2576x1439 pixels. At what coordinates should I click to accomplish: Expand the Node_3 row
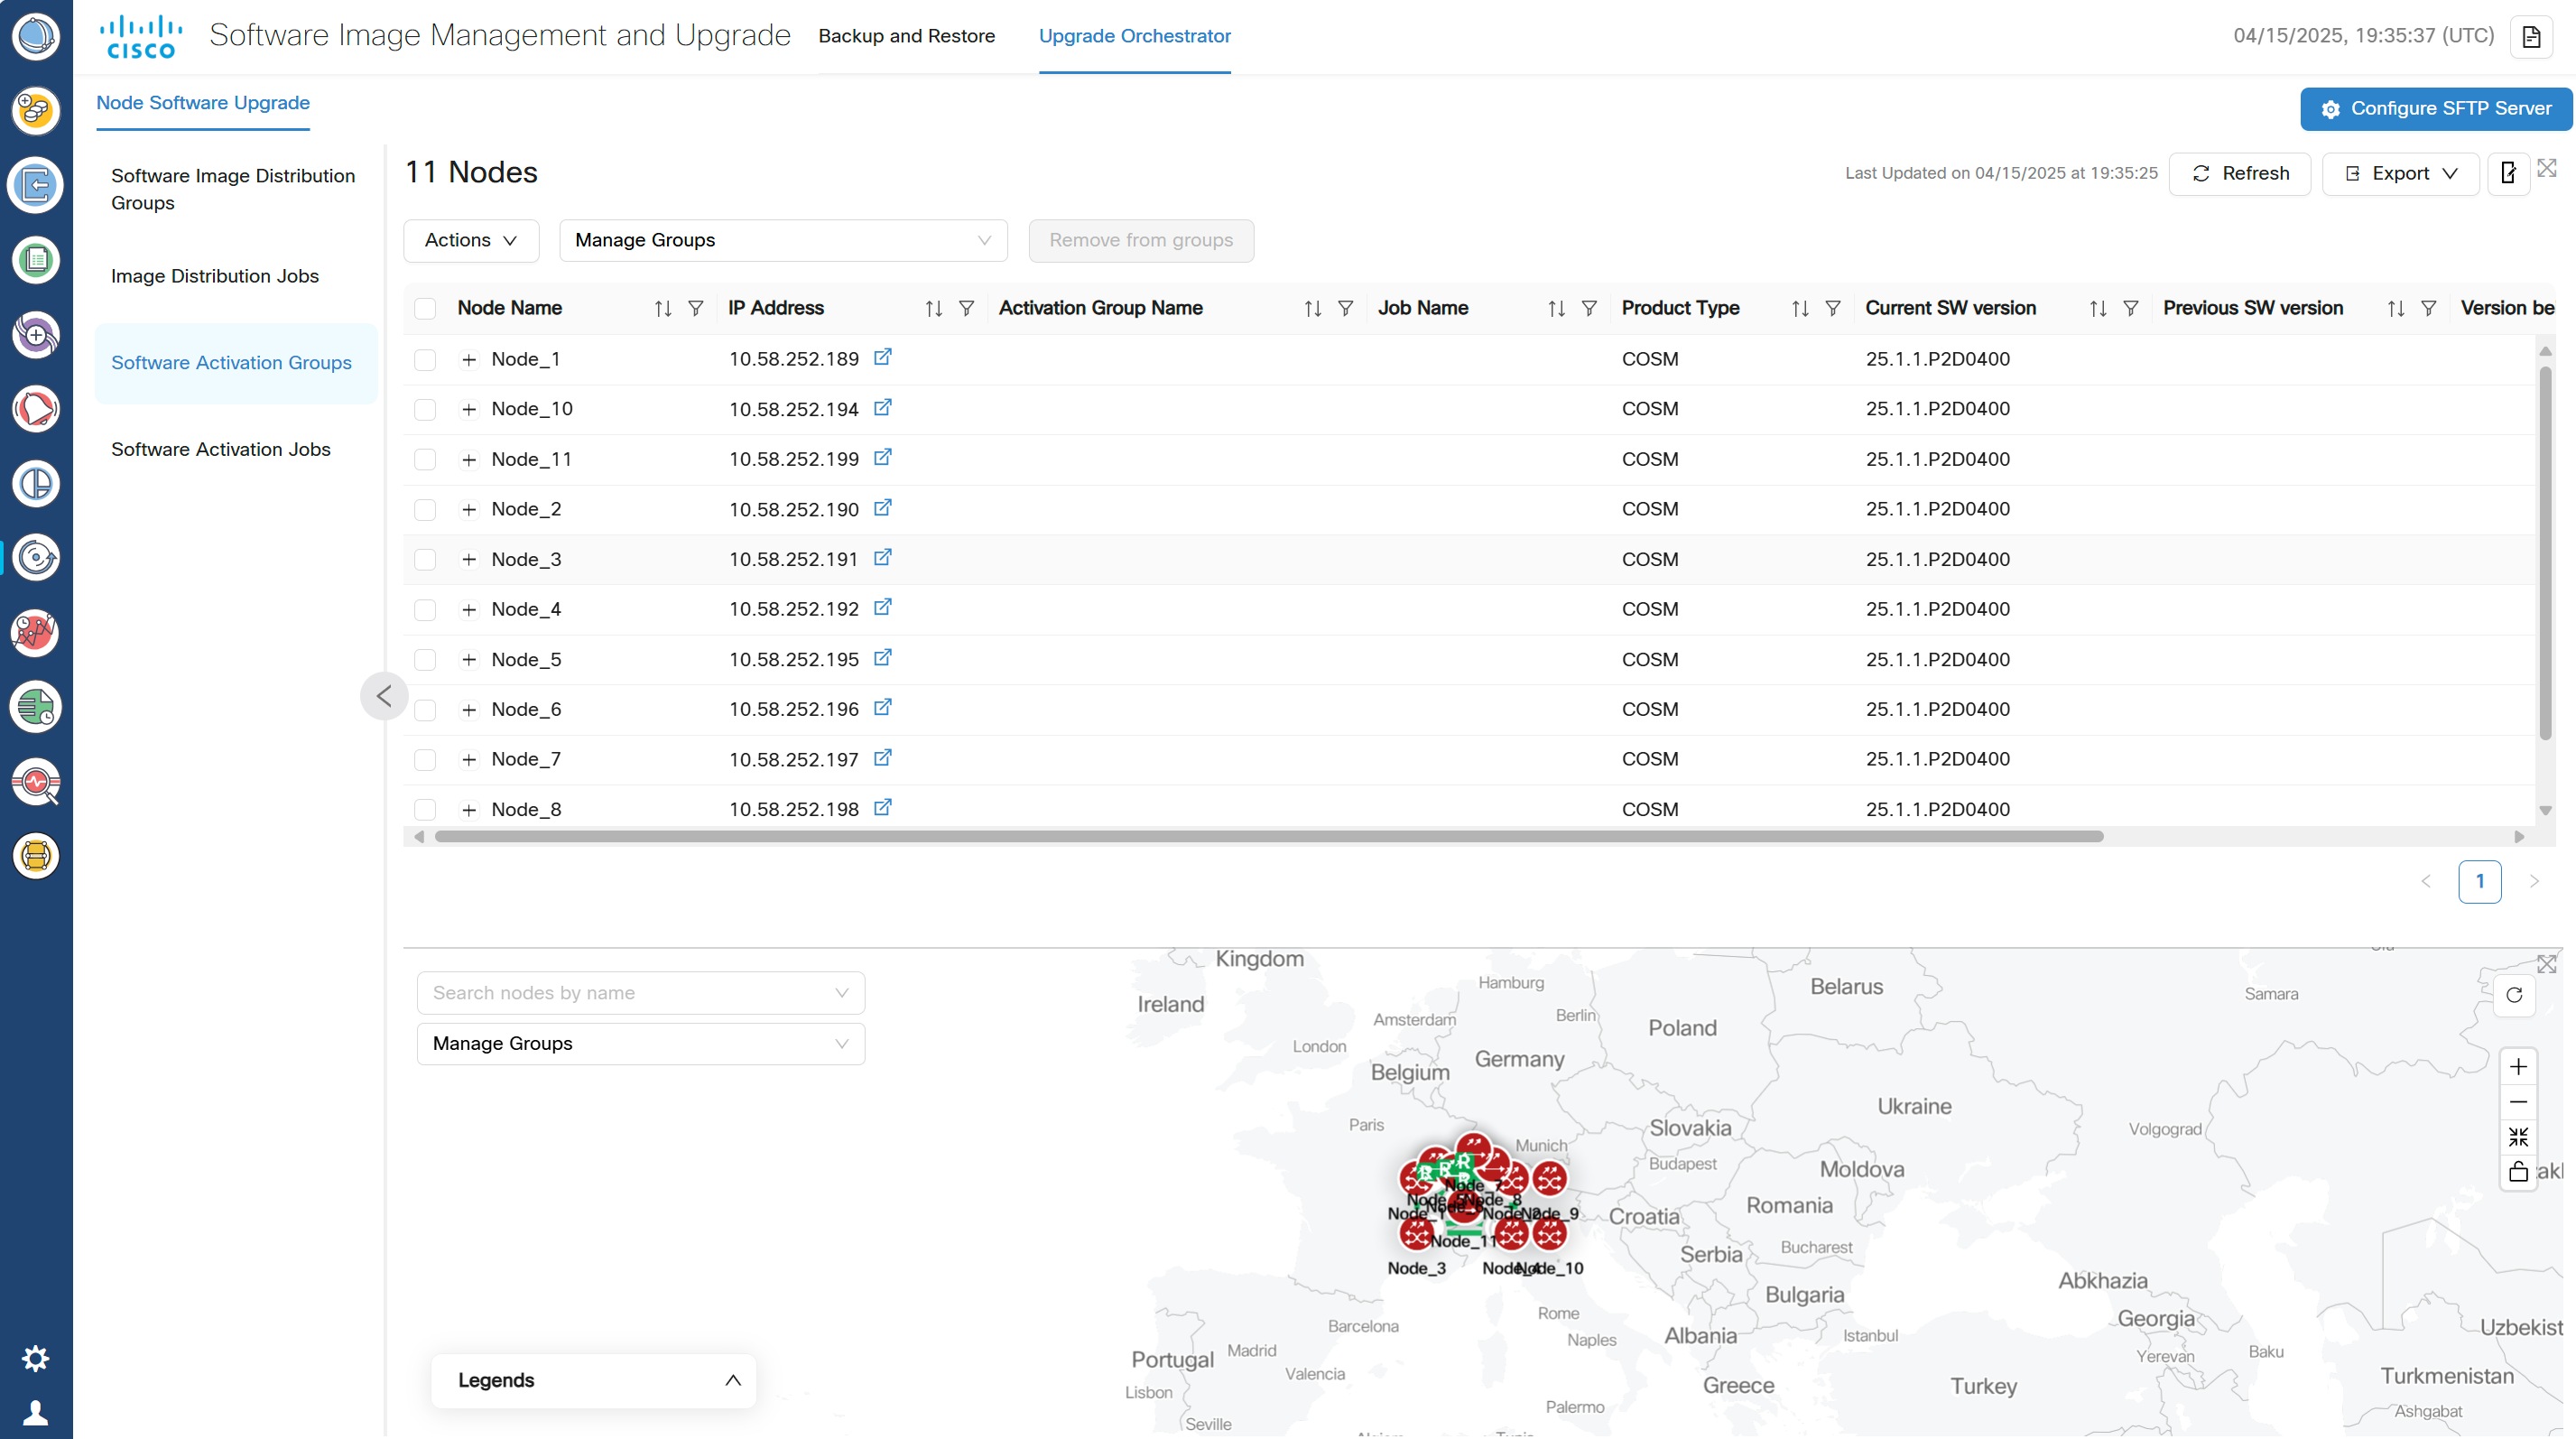[469, 559]
